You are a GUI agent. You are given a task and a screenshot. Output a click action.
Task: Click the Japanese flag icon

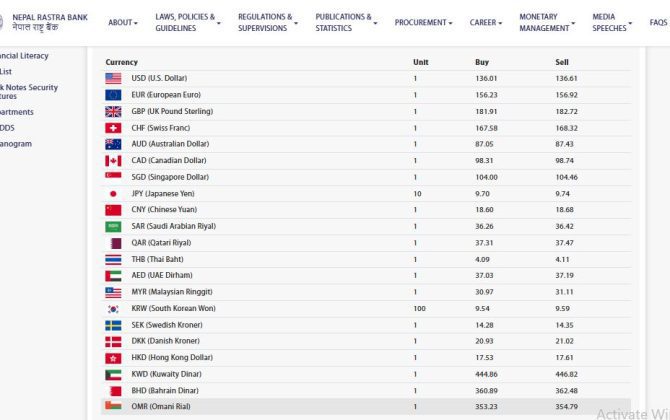pyautogui.click(x=113, y=193)
